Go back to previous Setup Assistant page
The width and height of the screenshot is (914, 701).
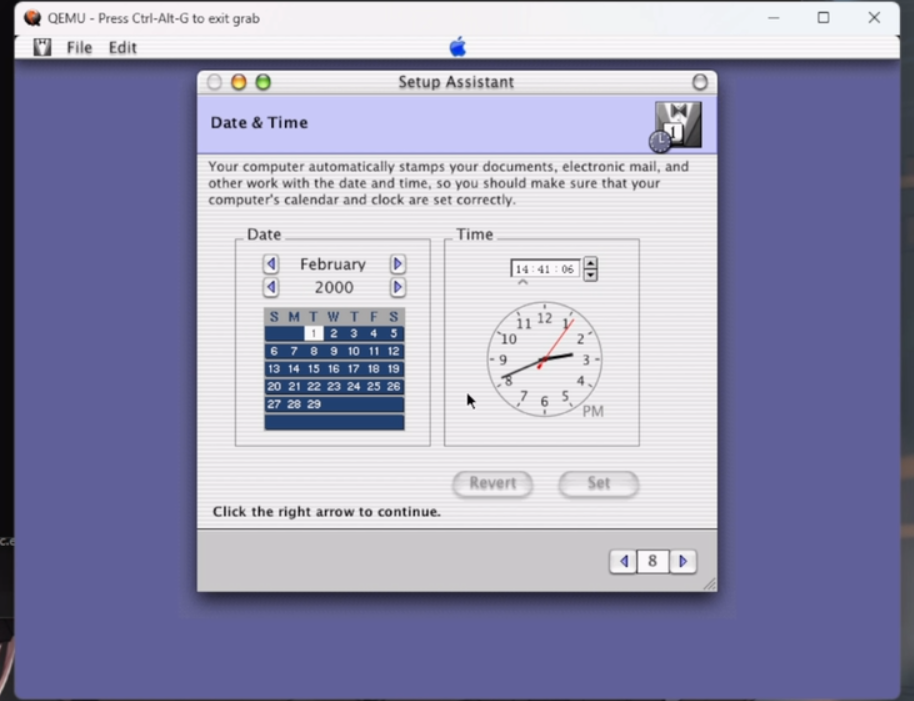pos(624,562)
